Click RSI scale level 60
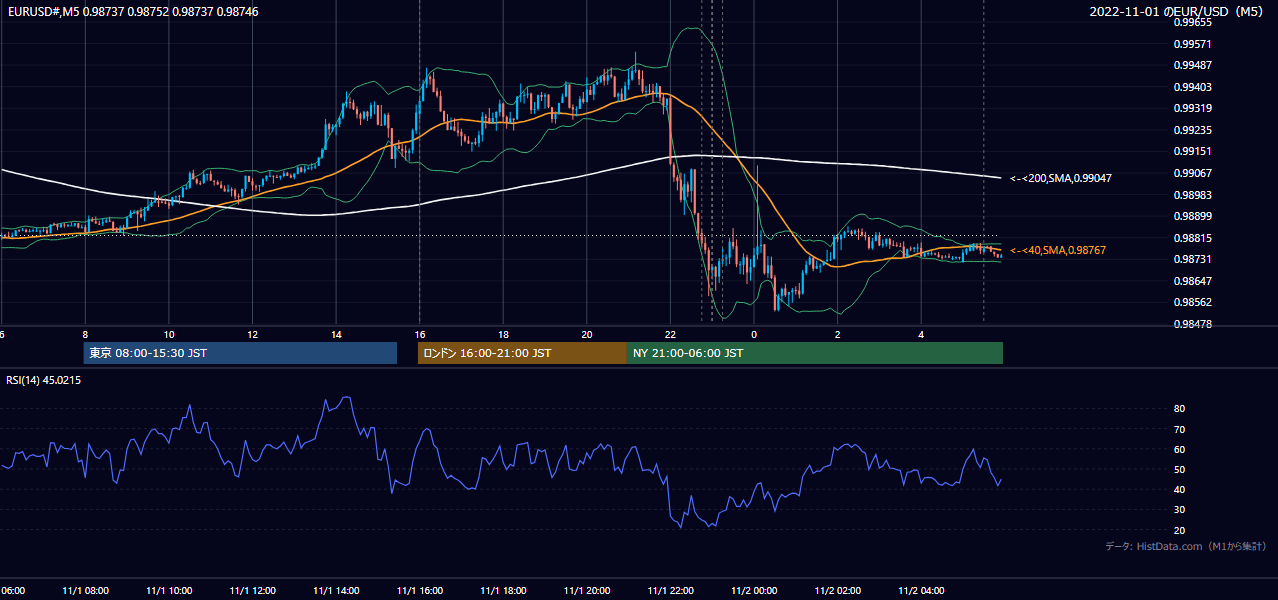The image size is (1278, 600). tap(1180, 449)
